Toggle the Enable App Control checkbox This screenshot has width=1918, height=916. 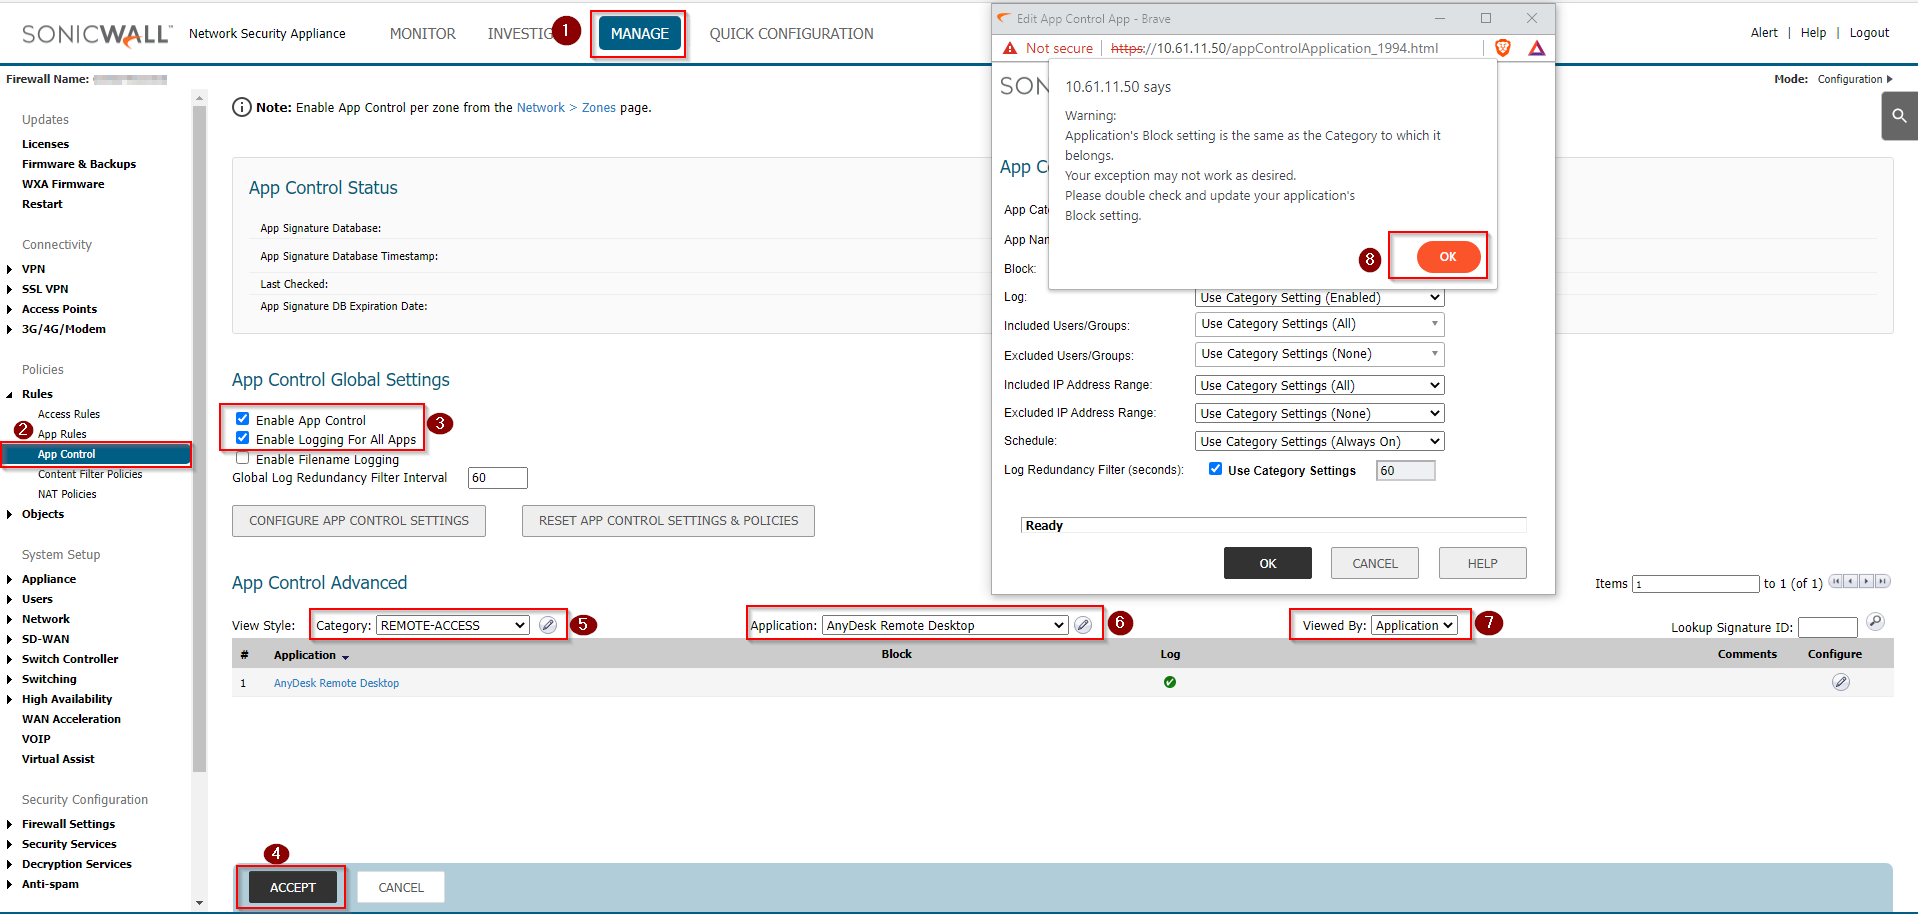point(242,419)
